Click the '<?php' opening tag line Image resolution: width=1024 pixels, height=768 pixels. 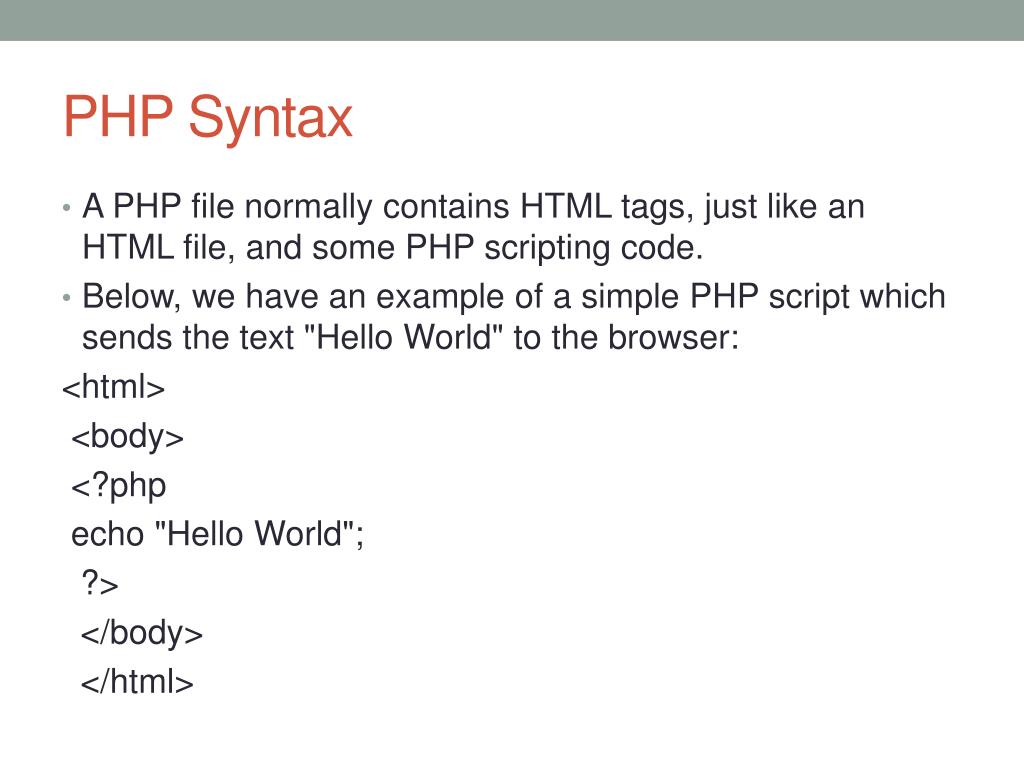pos(119,487)
